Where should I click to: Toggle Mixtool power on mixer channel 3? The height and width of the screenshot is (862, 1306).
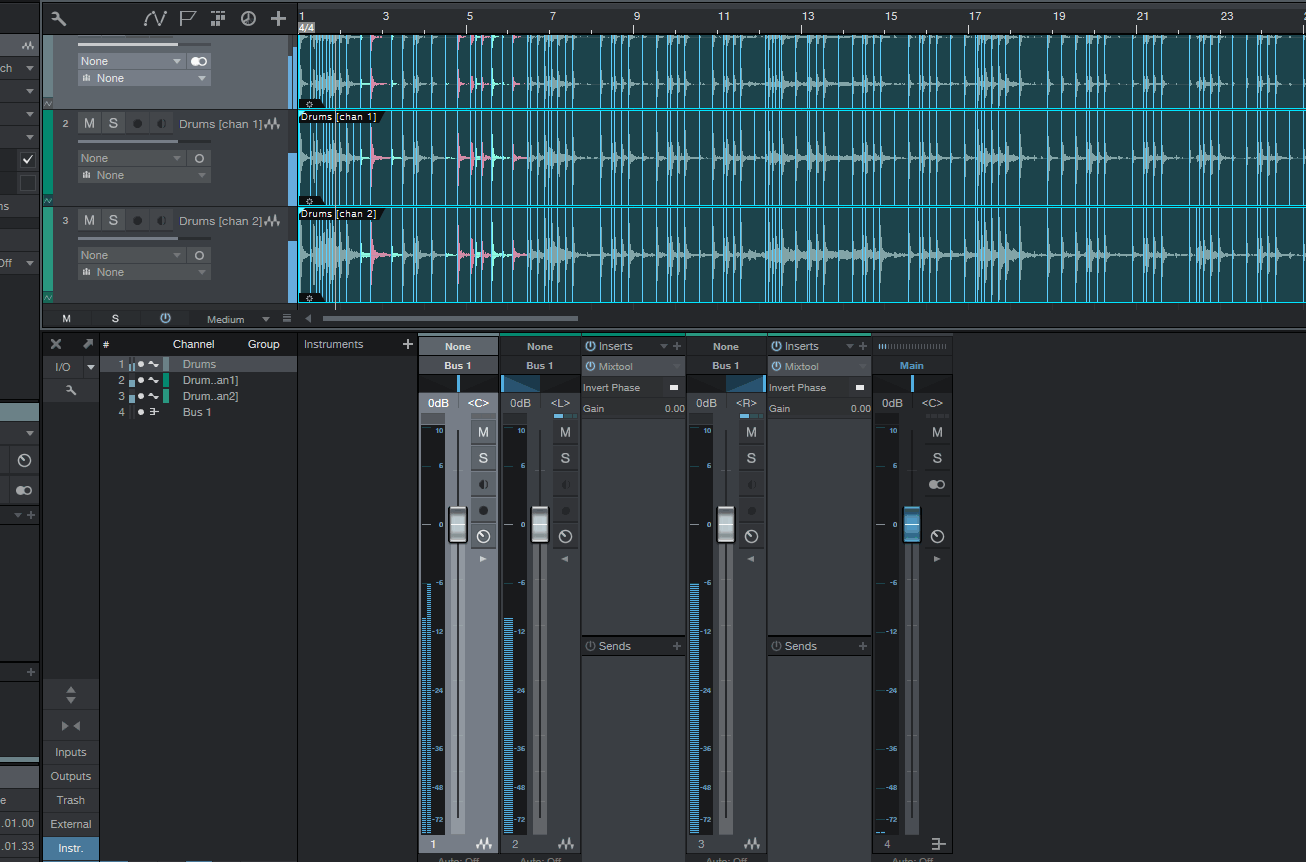[x=776, y=367]
